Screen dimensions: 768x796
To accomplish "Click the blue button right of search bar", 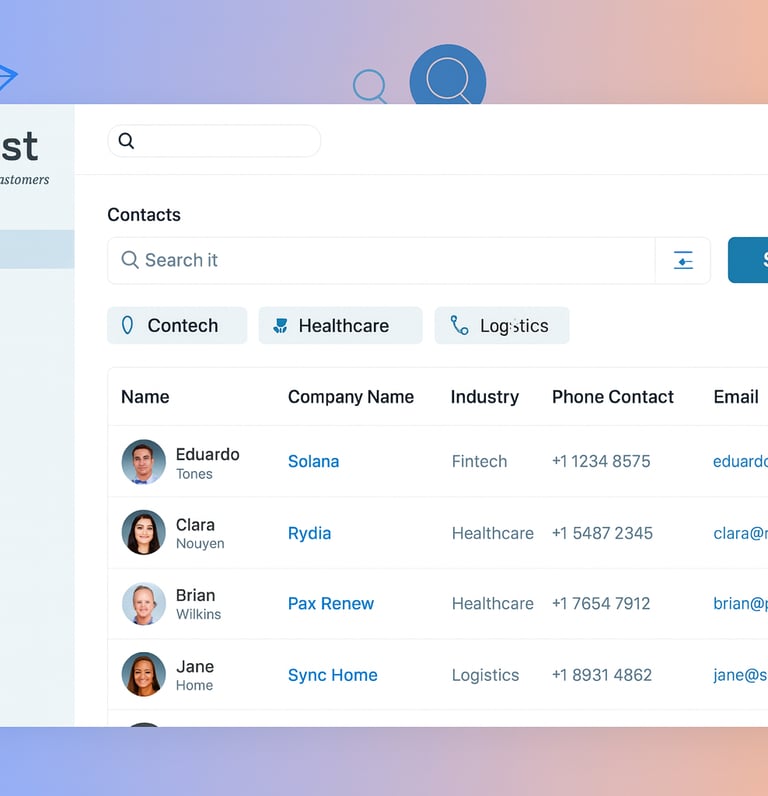I will (x=748, y=260).
